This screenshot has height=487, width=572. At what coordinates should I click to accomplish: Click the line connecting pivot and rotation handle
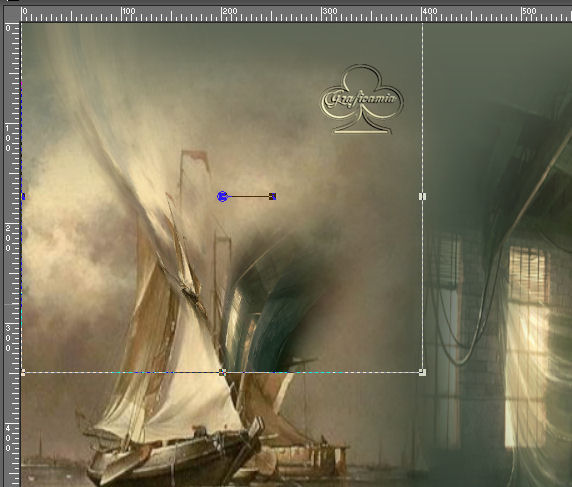coord(248,197)
